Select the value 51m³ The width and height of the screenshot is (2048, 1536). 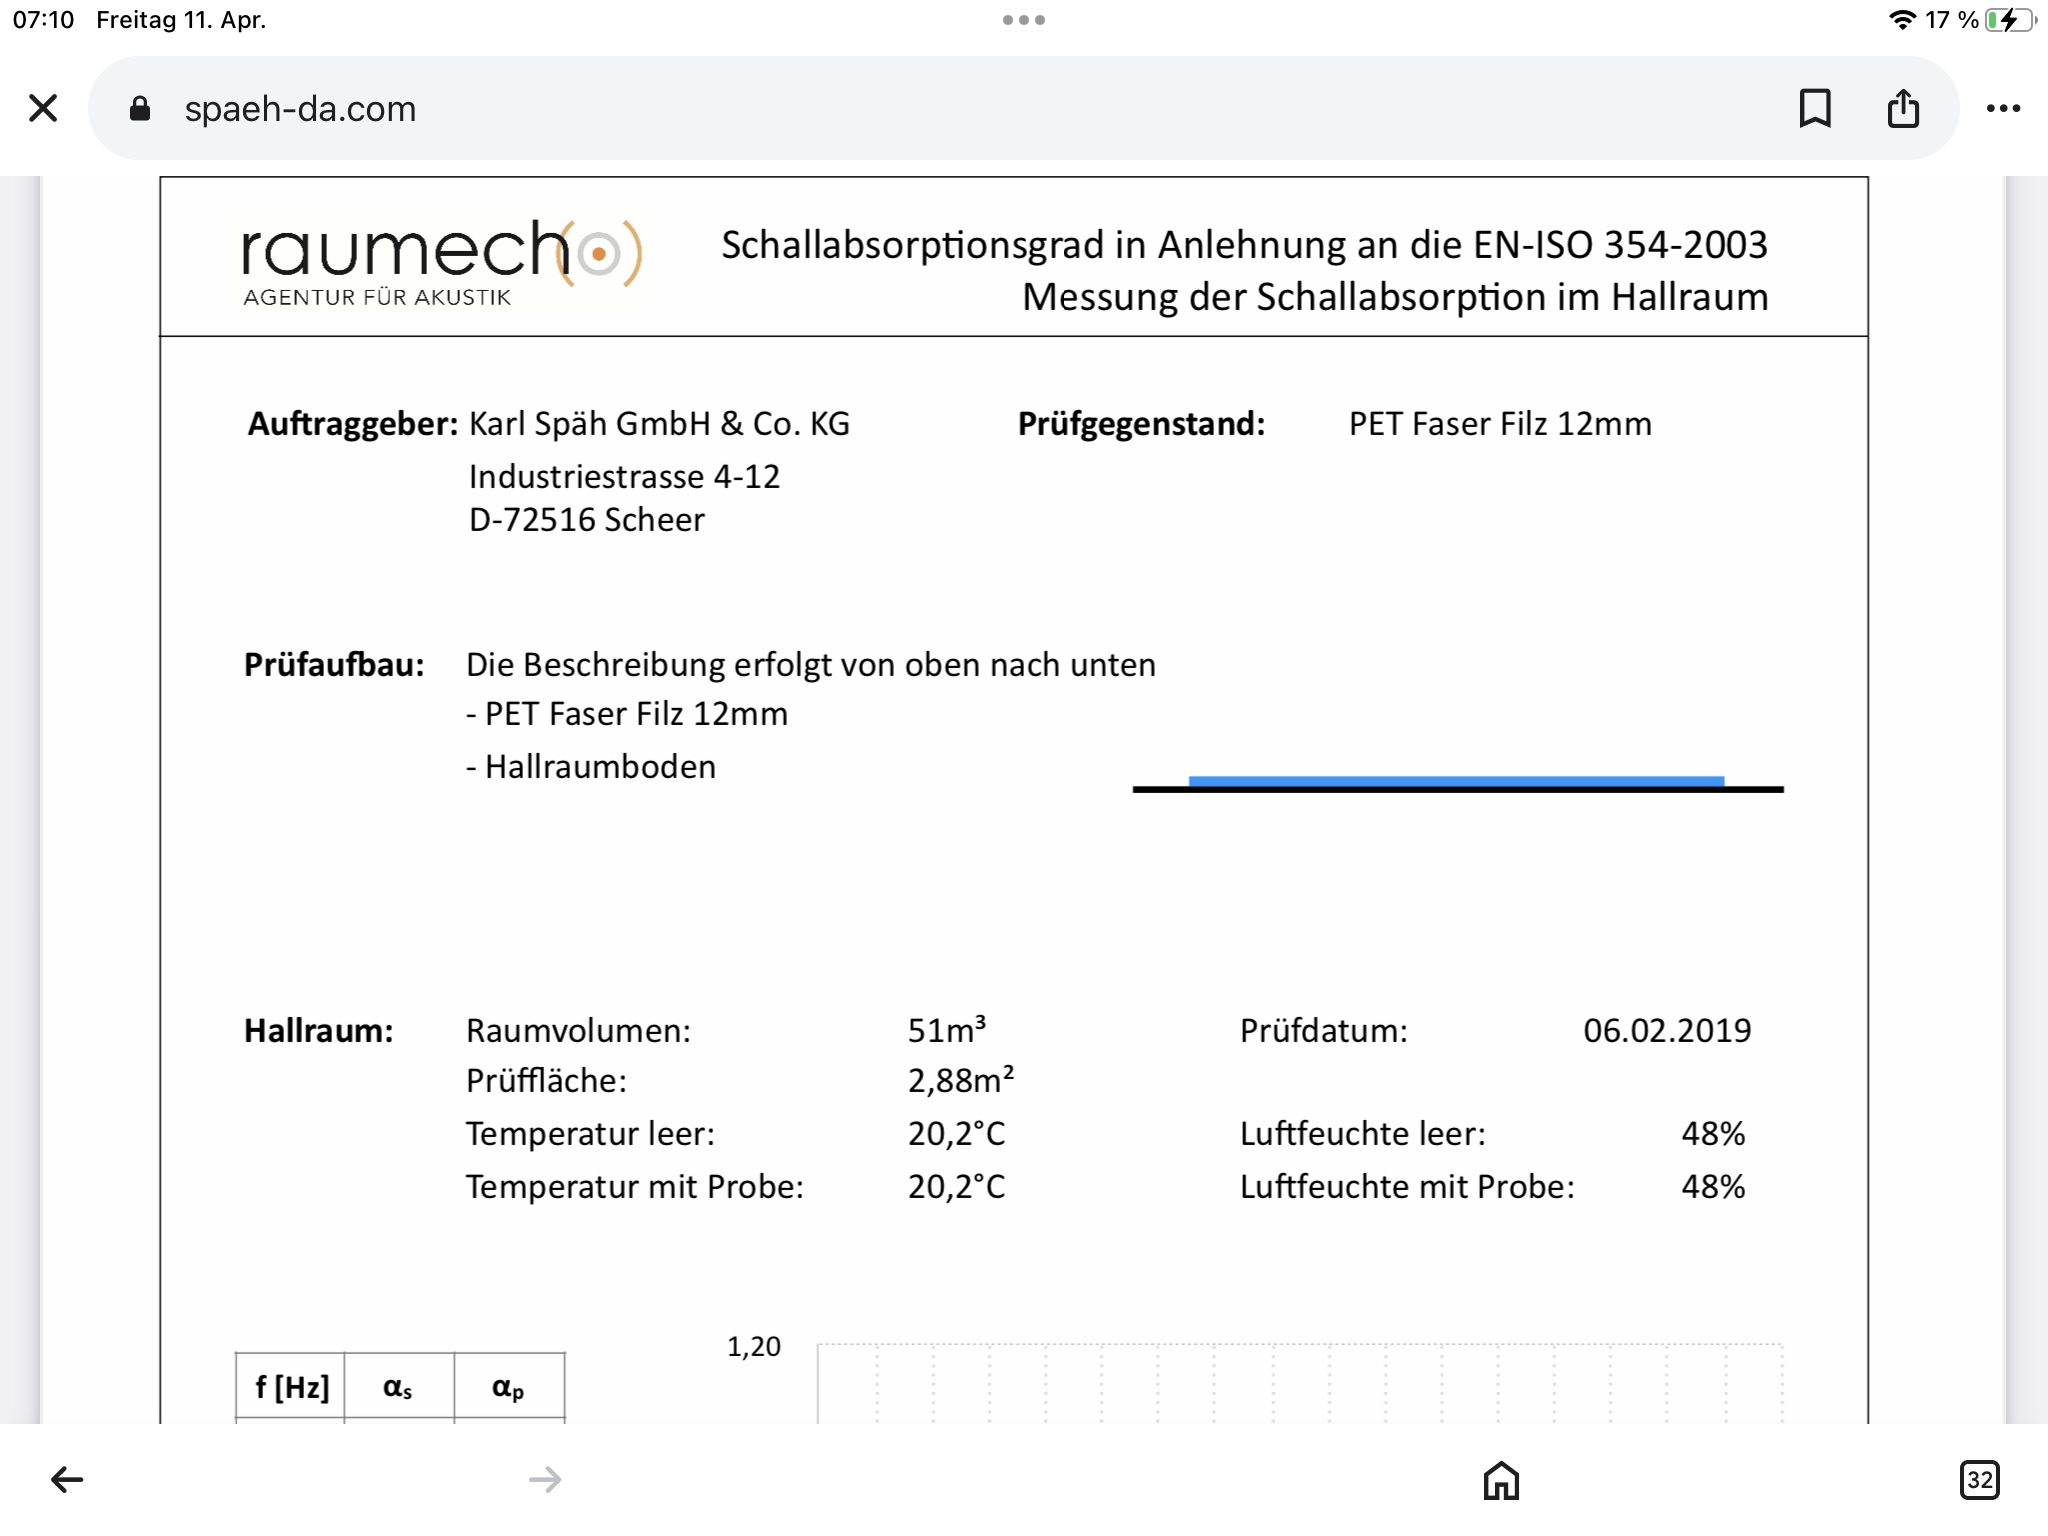tap(947, 1029)
